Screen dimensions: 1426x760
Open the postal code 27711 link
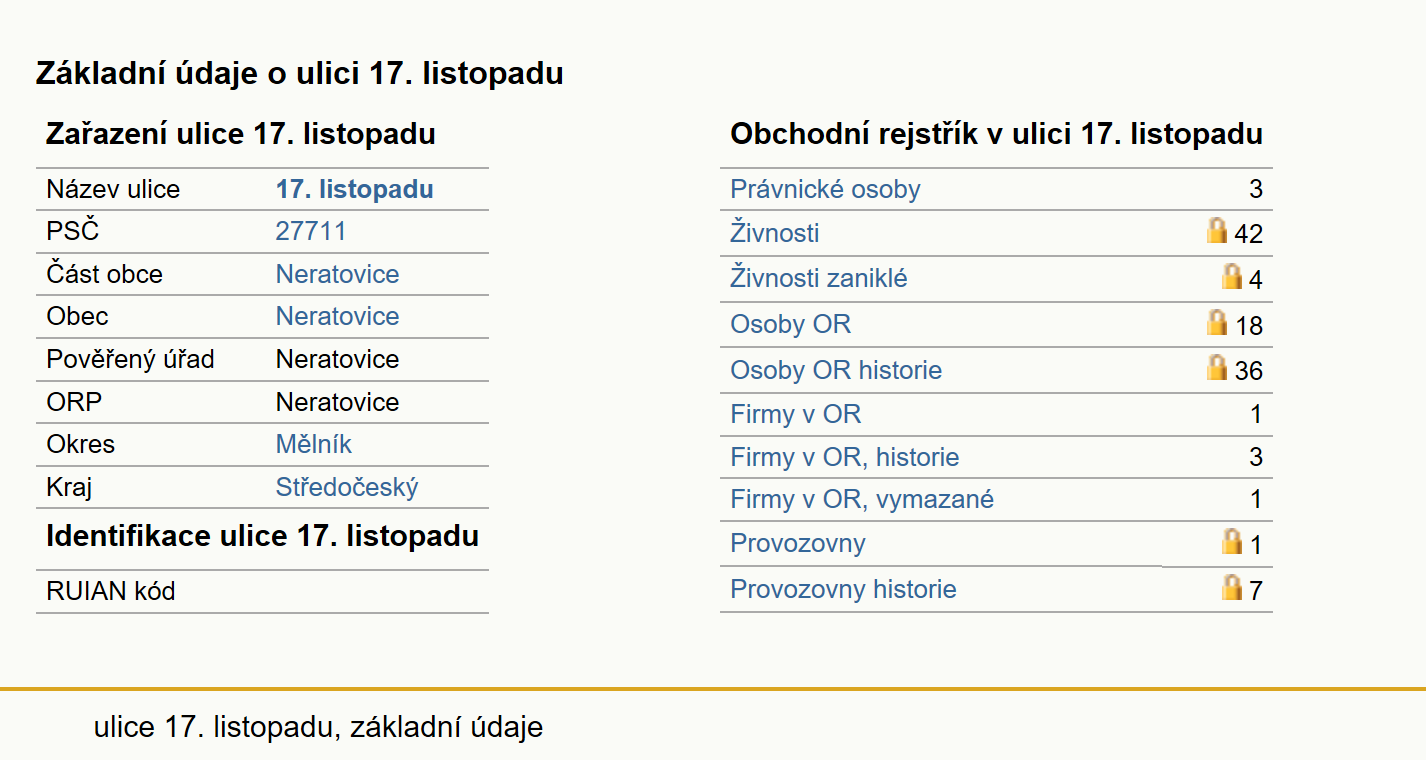[311, 231]
